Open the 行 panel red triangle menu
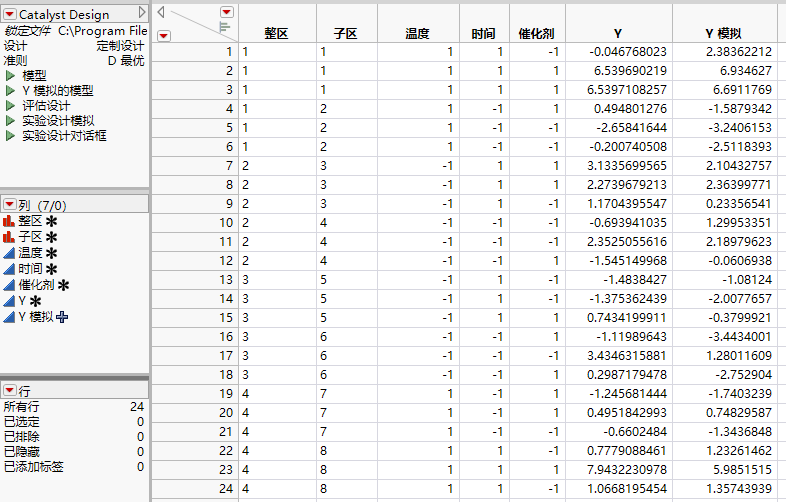Image resolution: width=786 pixels, height=502 pixels. 10,390
